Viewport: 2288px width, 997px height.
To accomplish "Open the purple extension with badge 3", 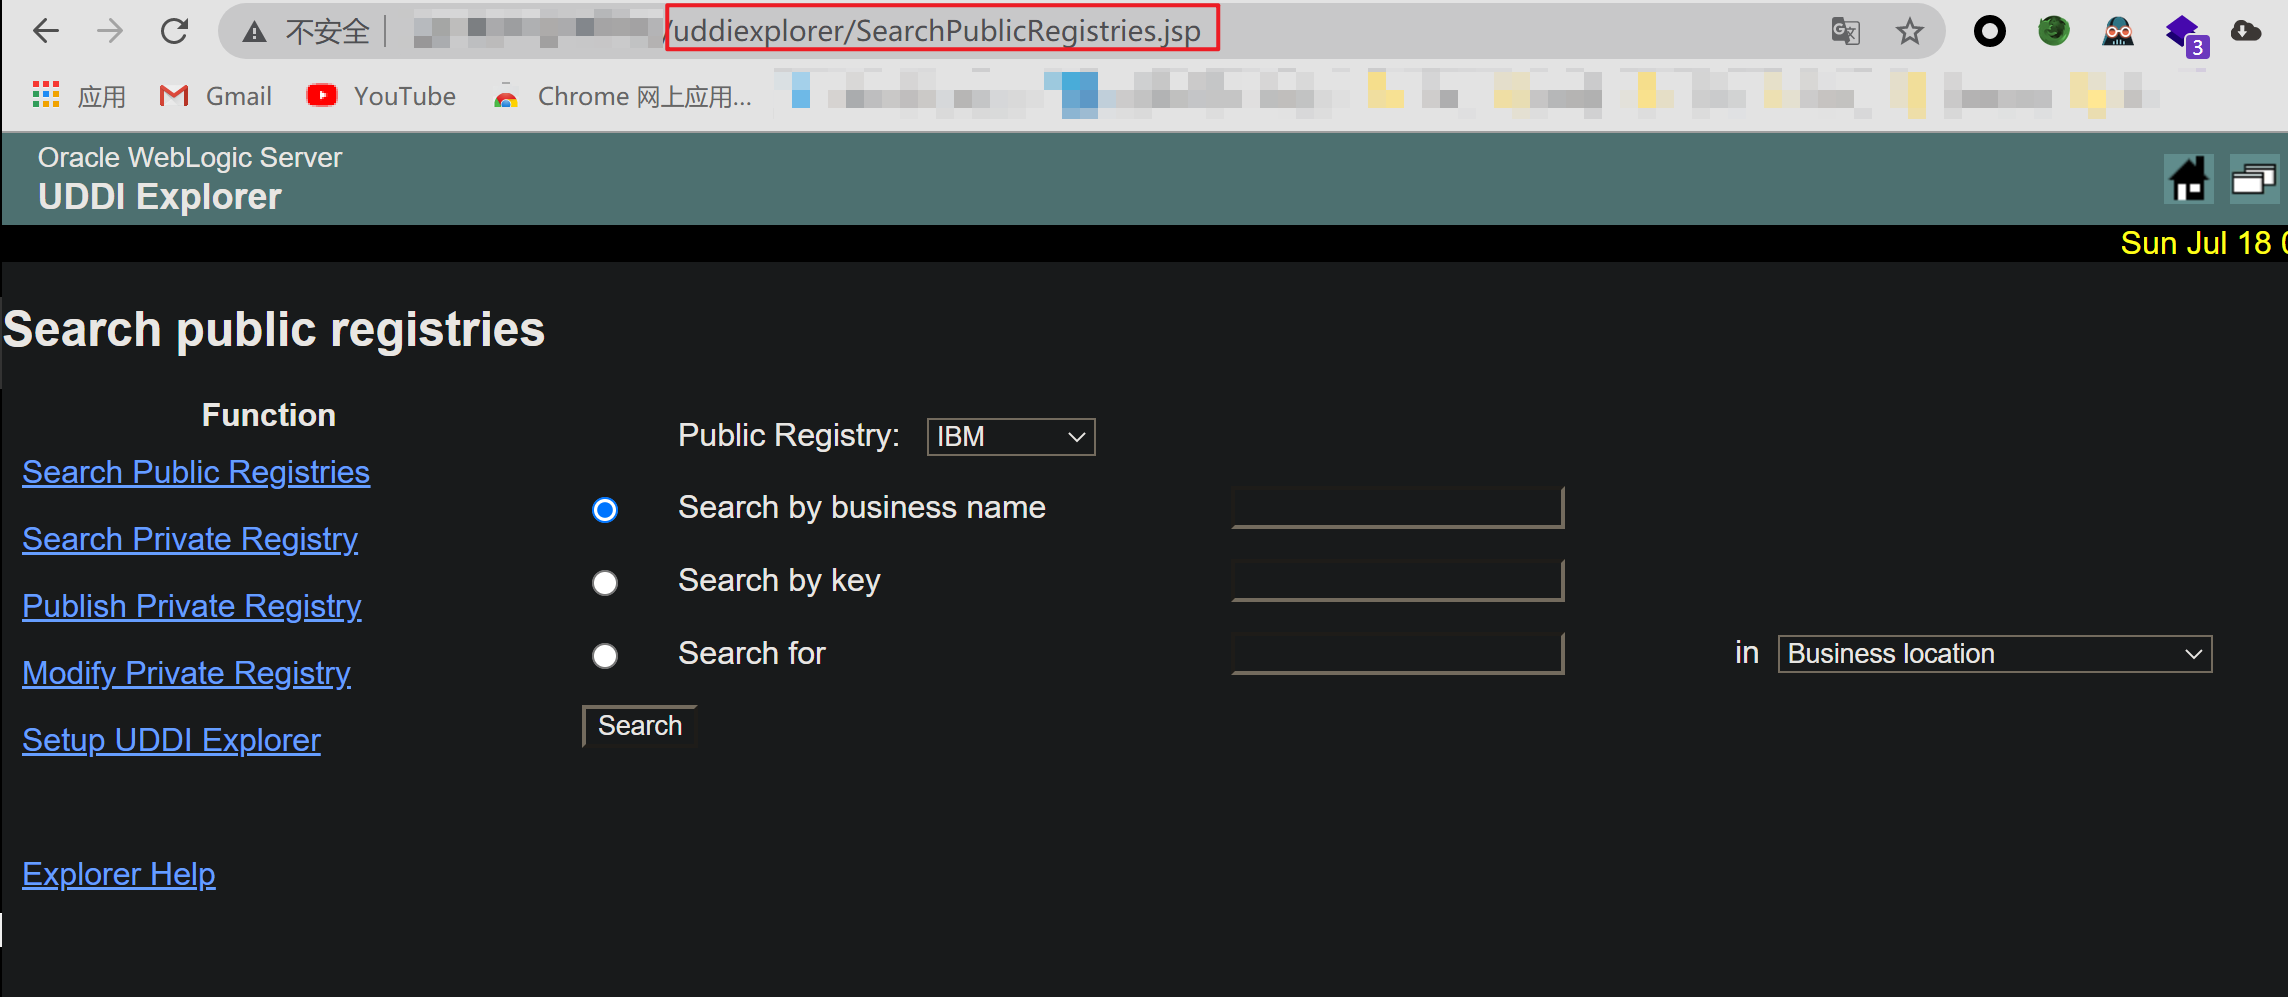I will click(x=2186, y=35).
